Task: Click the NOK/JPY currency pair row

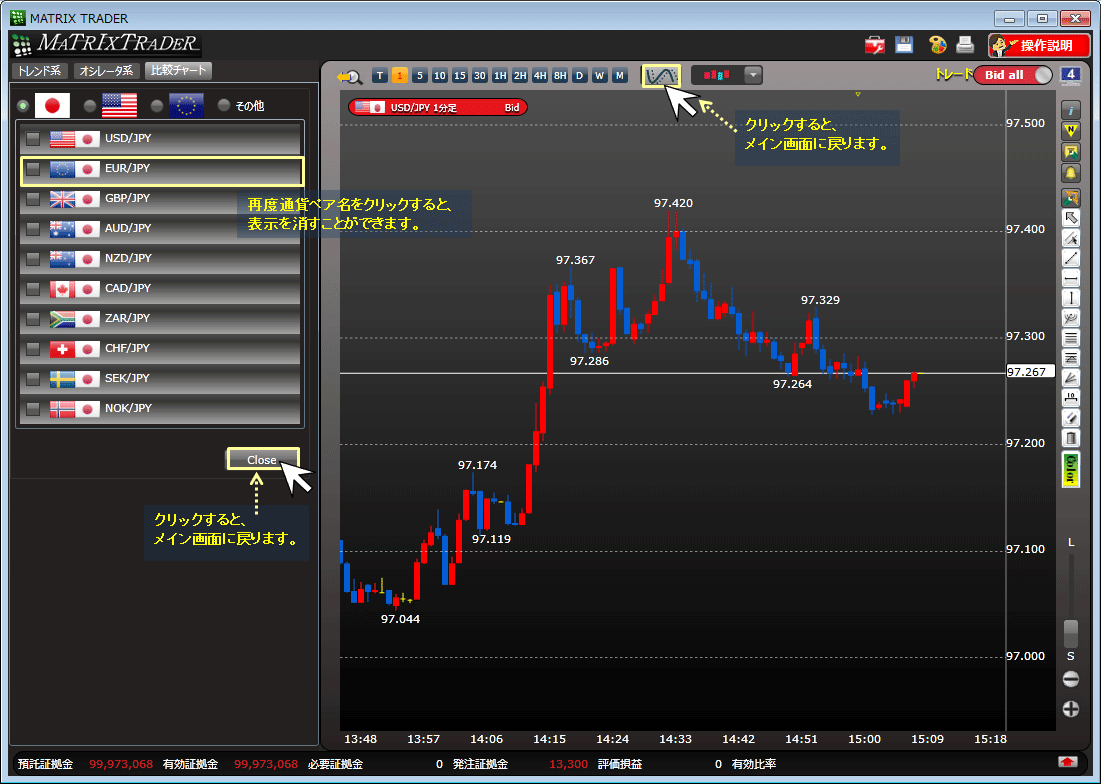Action: 160,408
